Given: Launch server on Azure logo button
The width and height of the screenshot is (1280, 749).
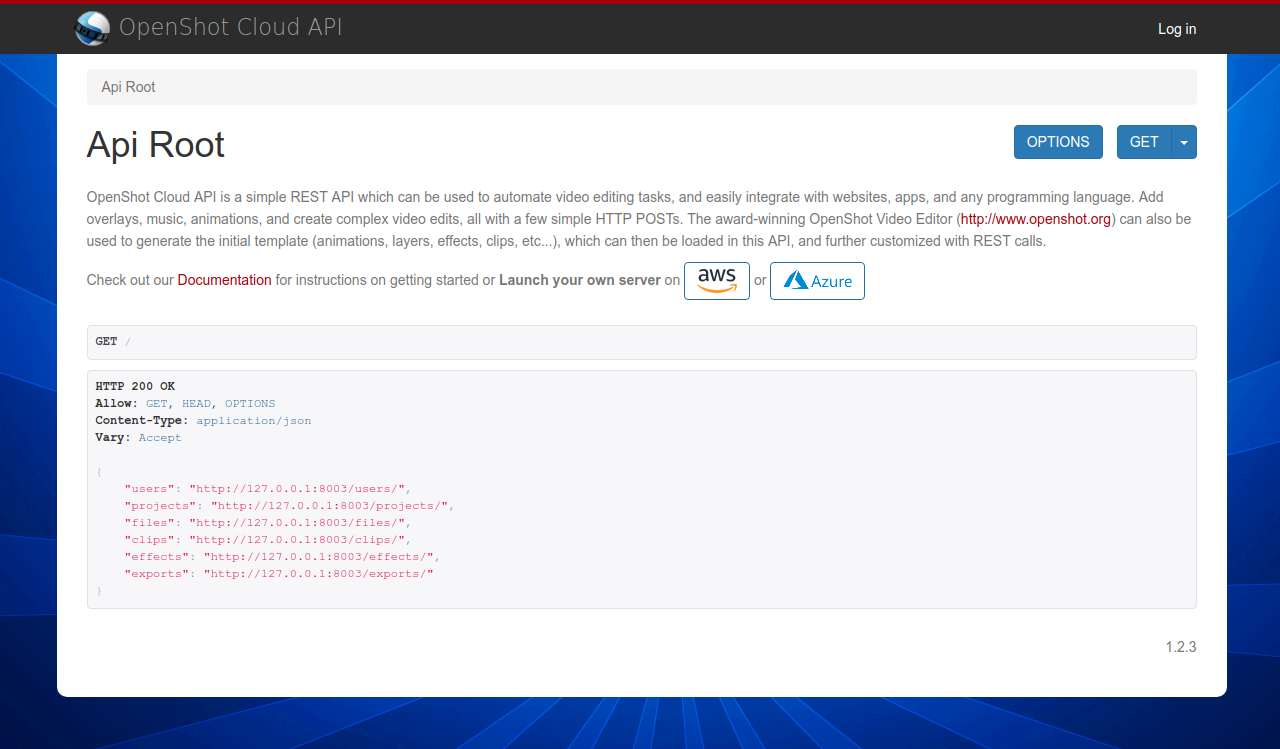Looking at the screenshot, I should click(x=817, y=281).
